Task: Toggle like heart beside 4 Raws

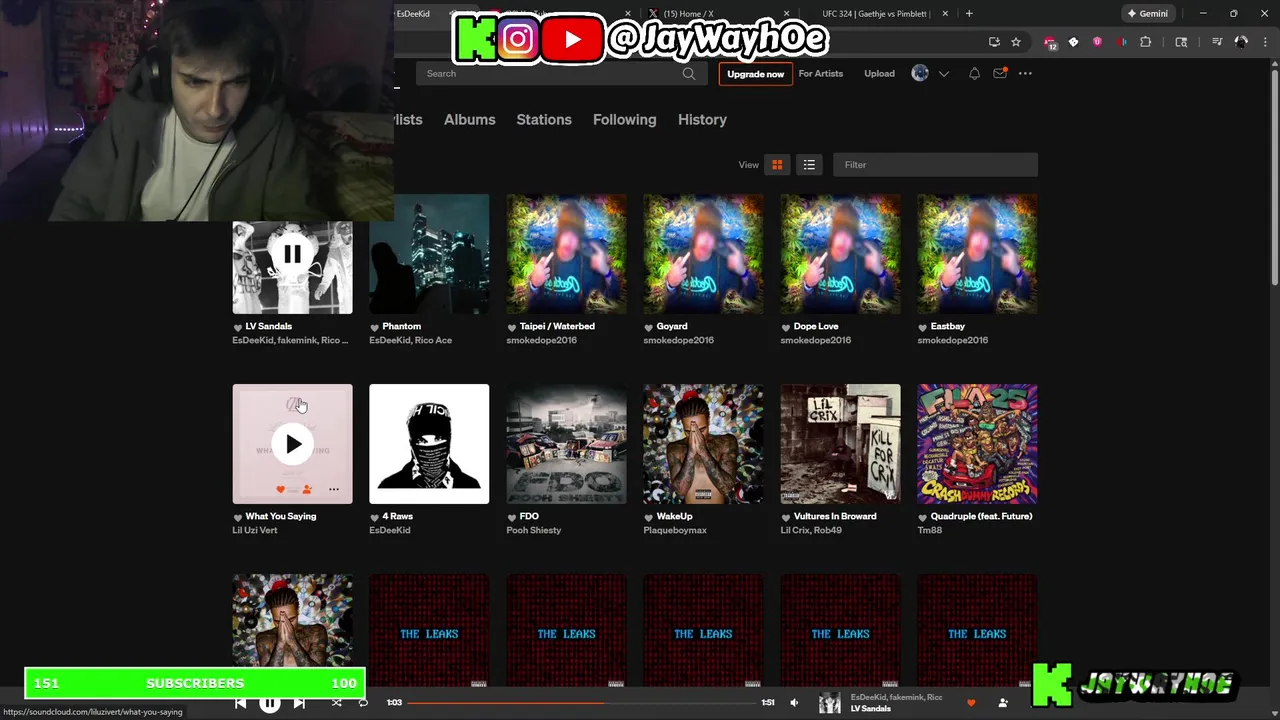Action: [x=374, y=517]
